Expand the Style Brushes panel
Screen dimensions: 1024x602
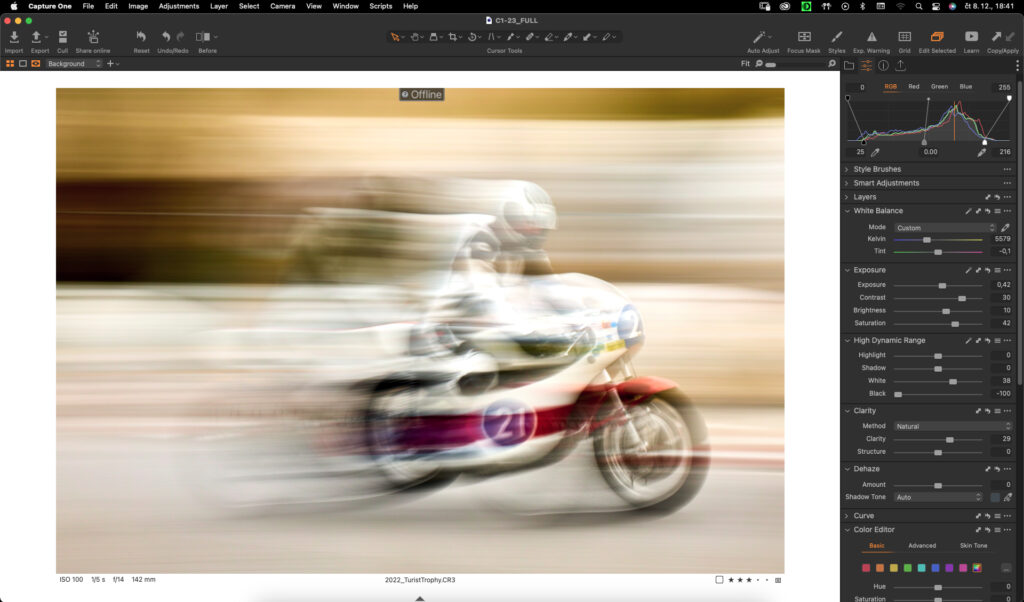pyautogui.click(x=877, y=169)
